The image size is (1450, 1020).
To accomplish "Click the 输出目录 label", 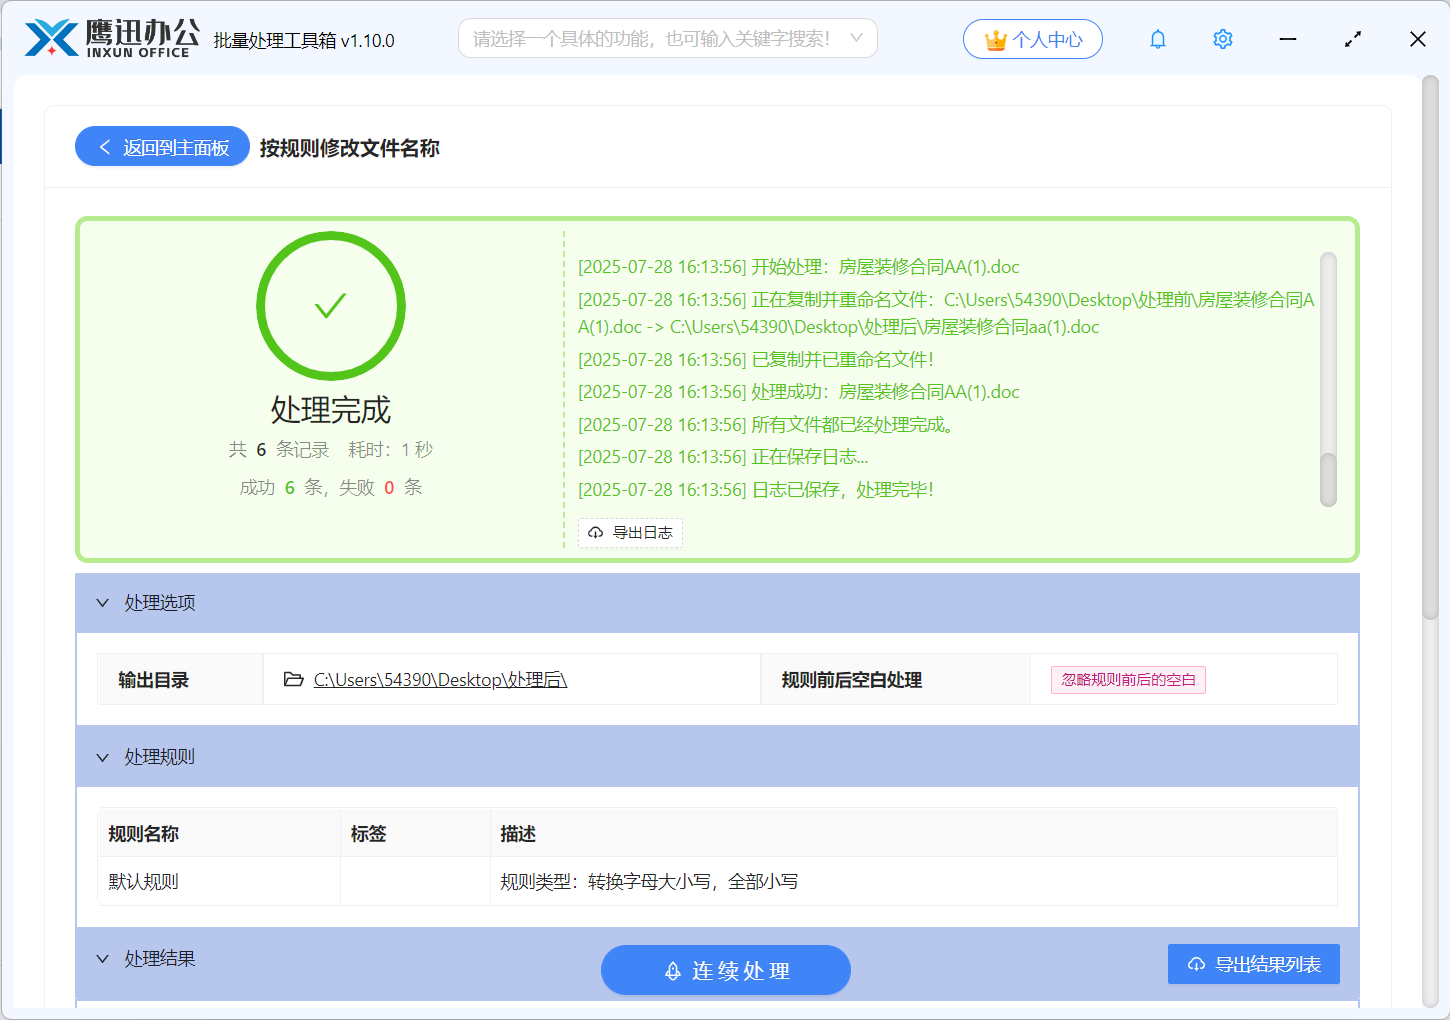I will coord(153,680).
